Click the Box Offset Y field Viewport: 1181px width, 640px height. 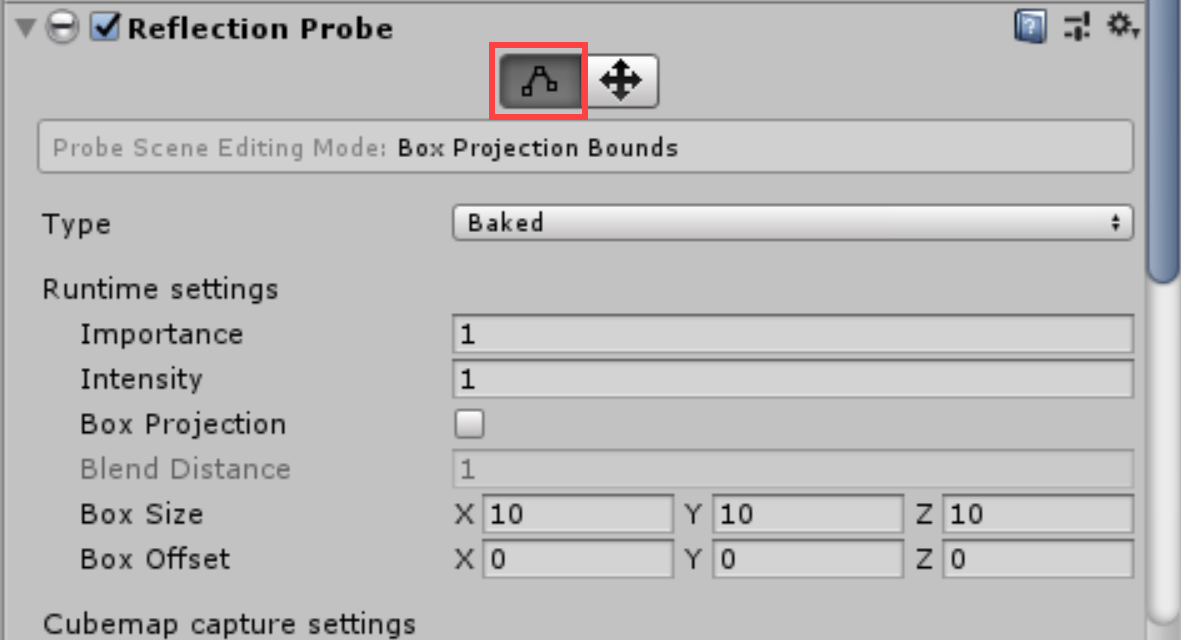(x=807, y=559)
